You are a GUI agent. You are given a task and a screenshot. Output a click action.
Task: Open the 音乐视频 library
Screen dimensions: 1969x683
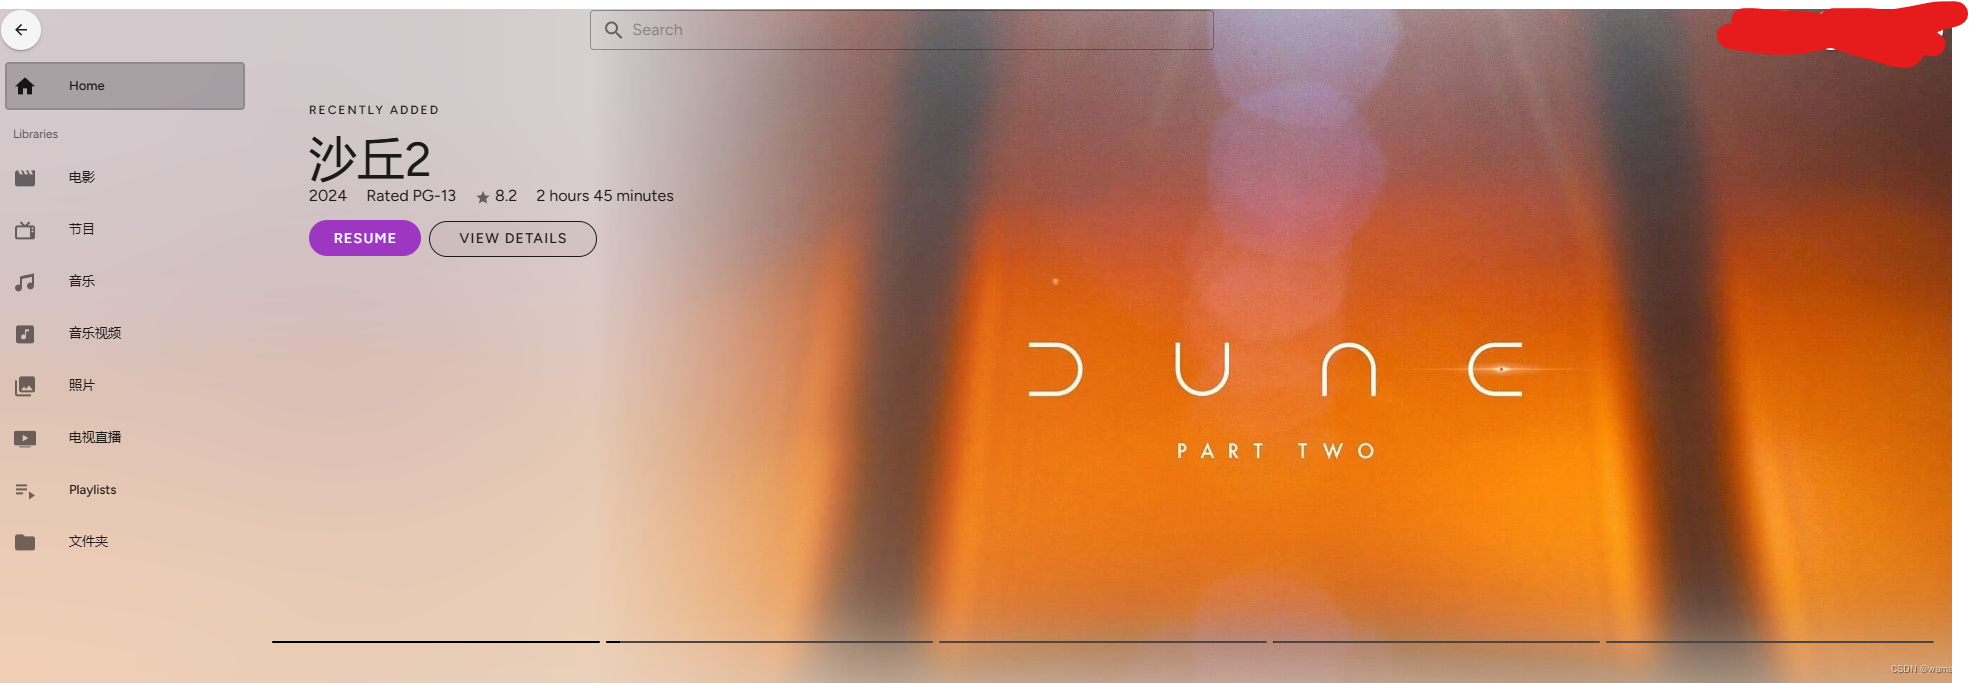[125, 334]
